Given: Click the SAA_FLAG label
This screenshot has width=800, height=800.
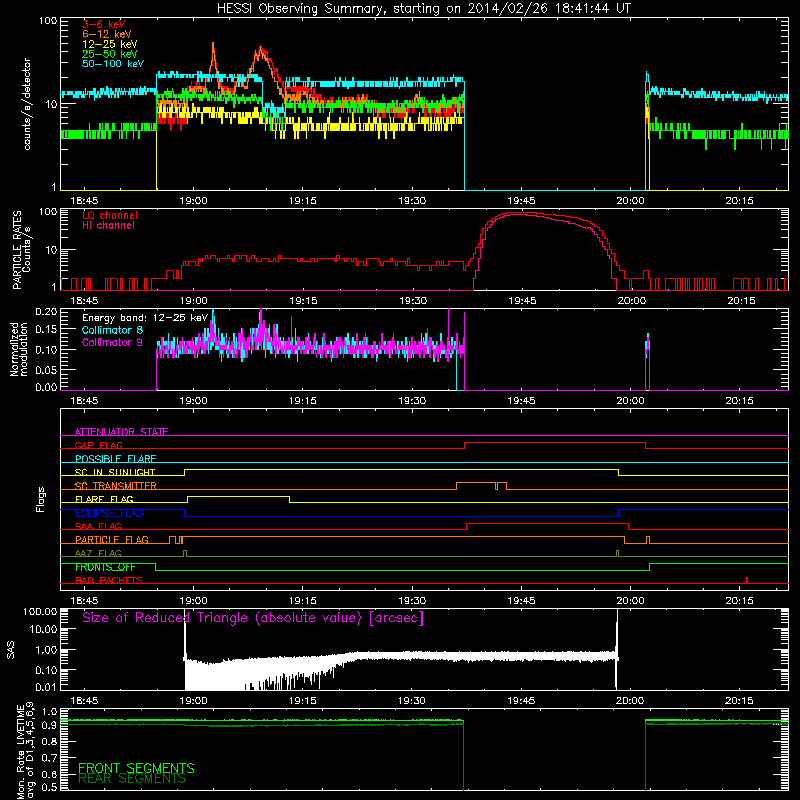Looking at the screenshot, I should point(98,526).
